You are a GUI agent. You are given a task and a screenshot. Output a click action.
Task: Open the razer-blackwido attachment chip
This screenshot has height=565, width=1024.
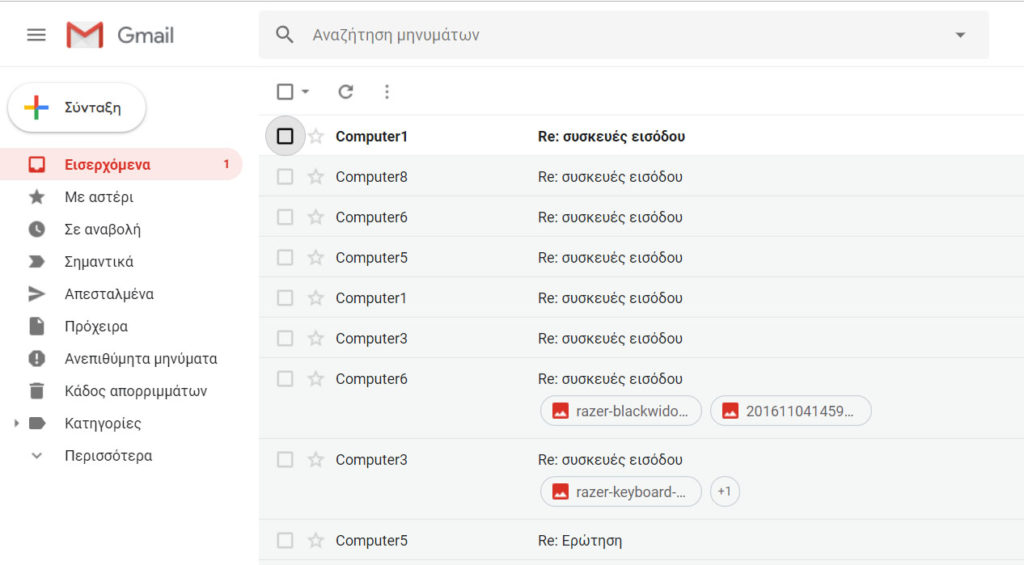tap(621, 411)
